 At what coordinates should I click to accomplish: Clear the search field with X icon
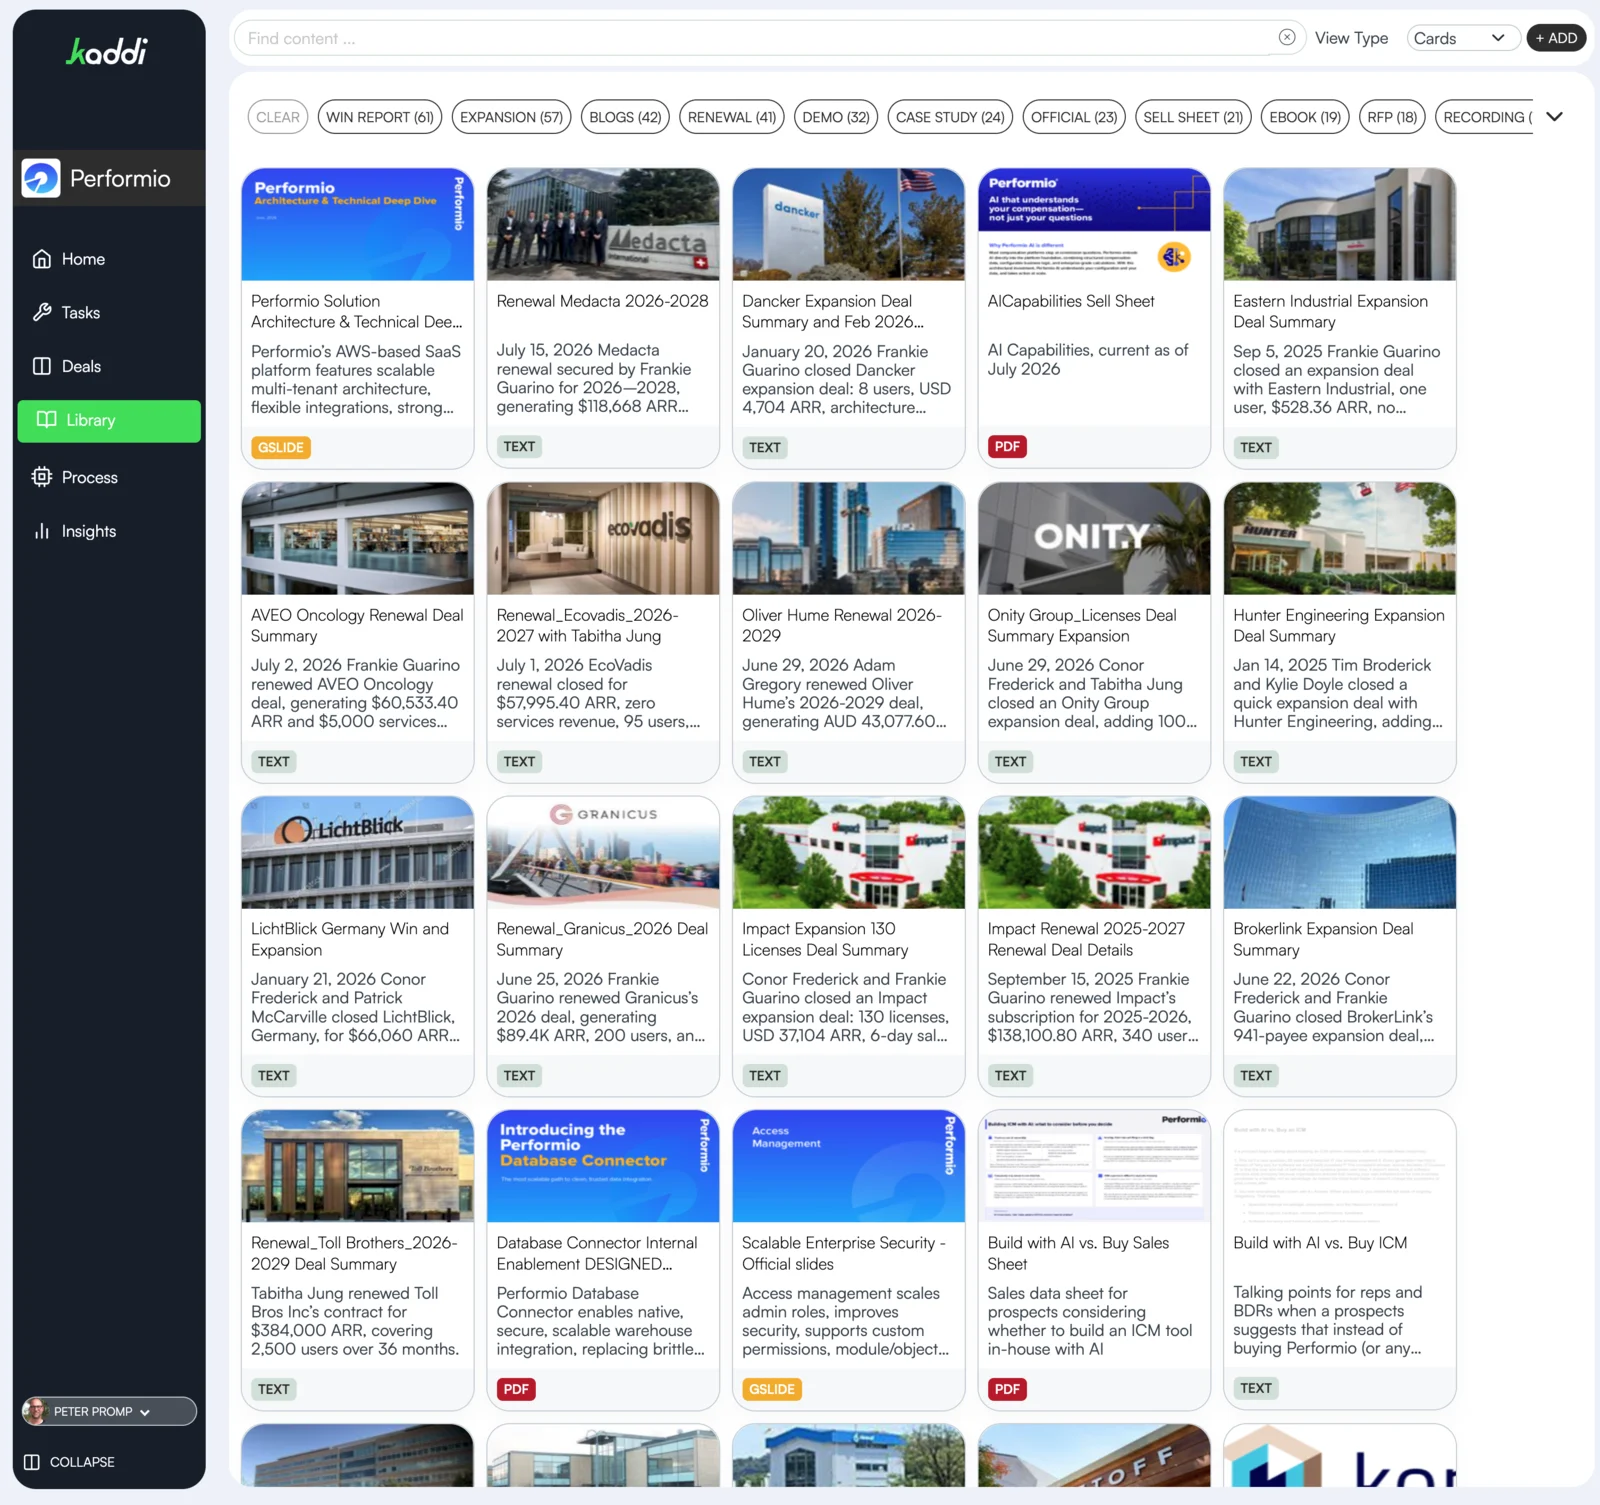click(1287, 38)
